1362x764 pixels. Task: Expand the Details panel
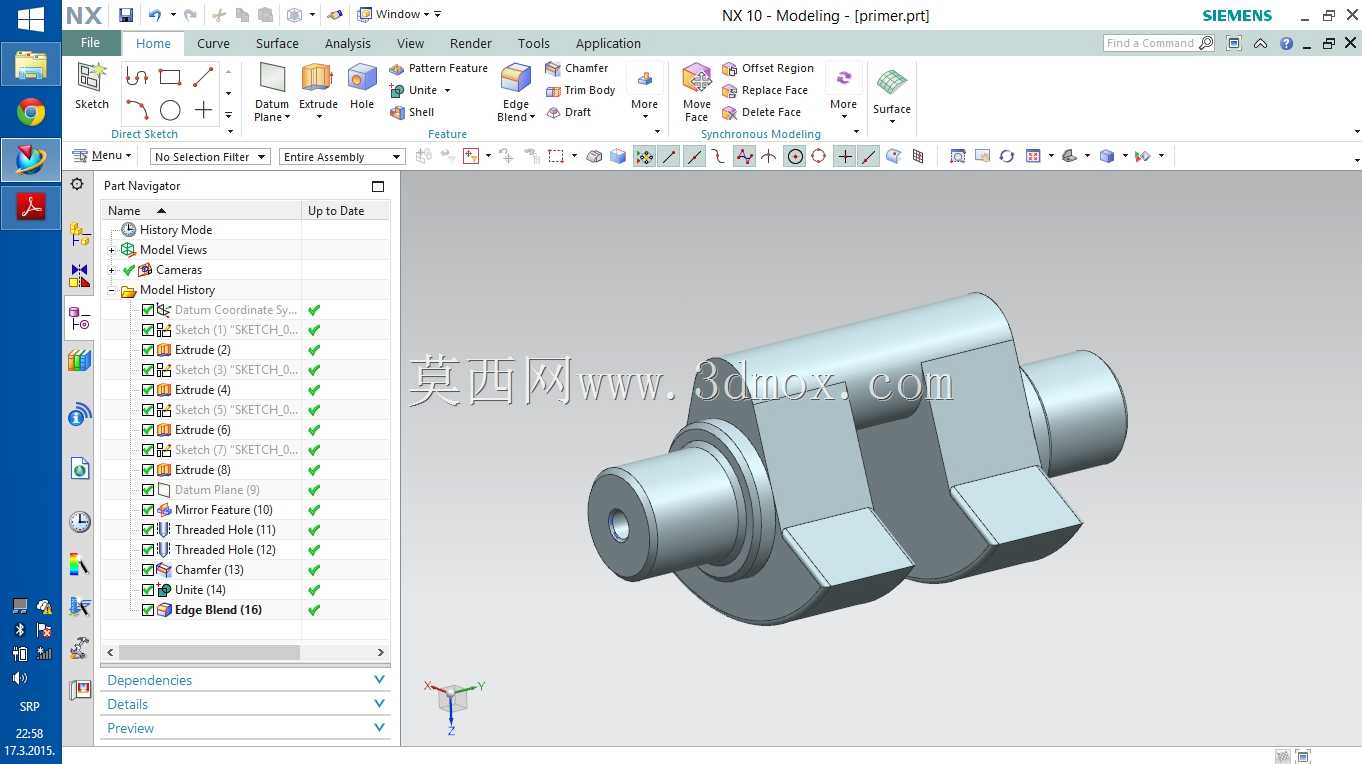tap(245, 704)
